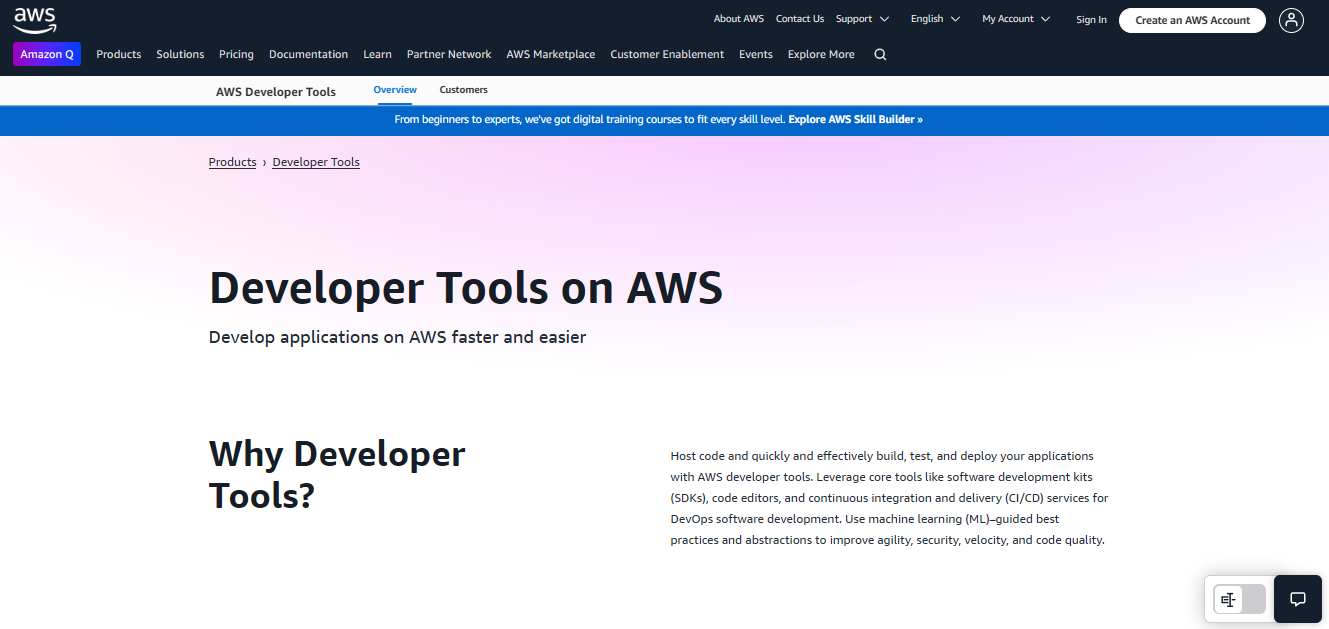The image size is (1329, 629).
Task: Open the Amazon Q button
Action: pyautogui.click(x=47, y=55)
